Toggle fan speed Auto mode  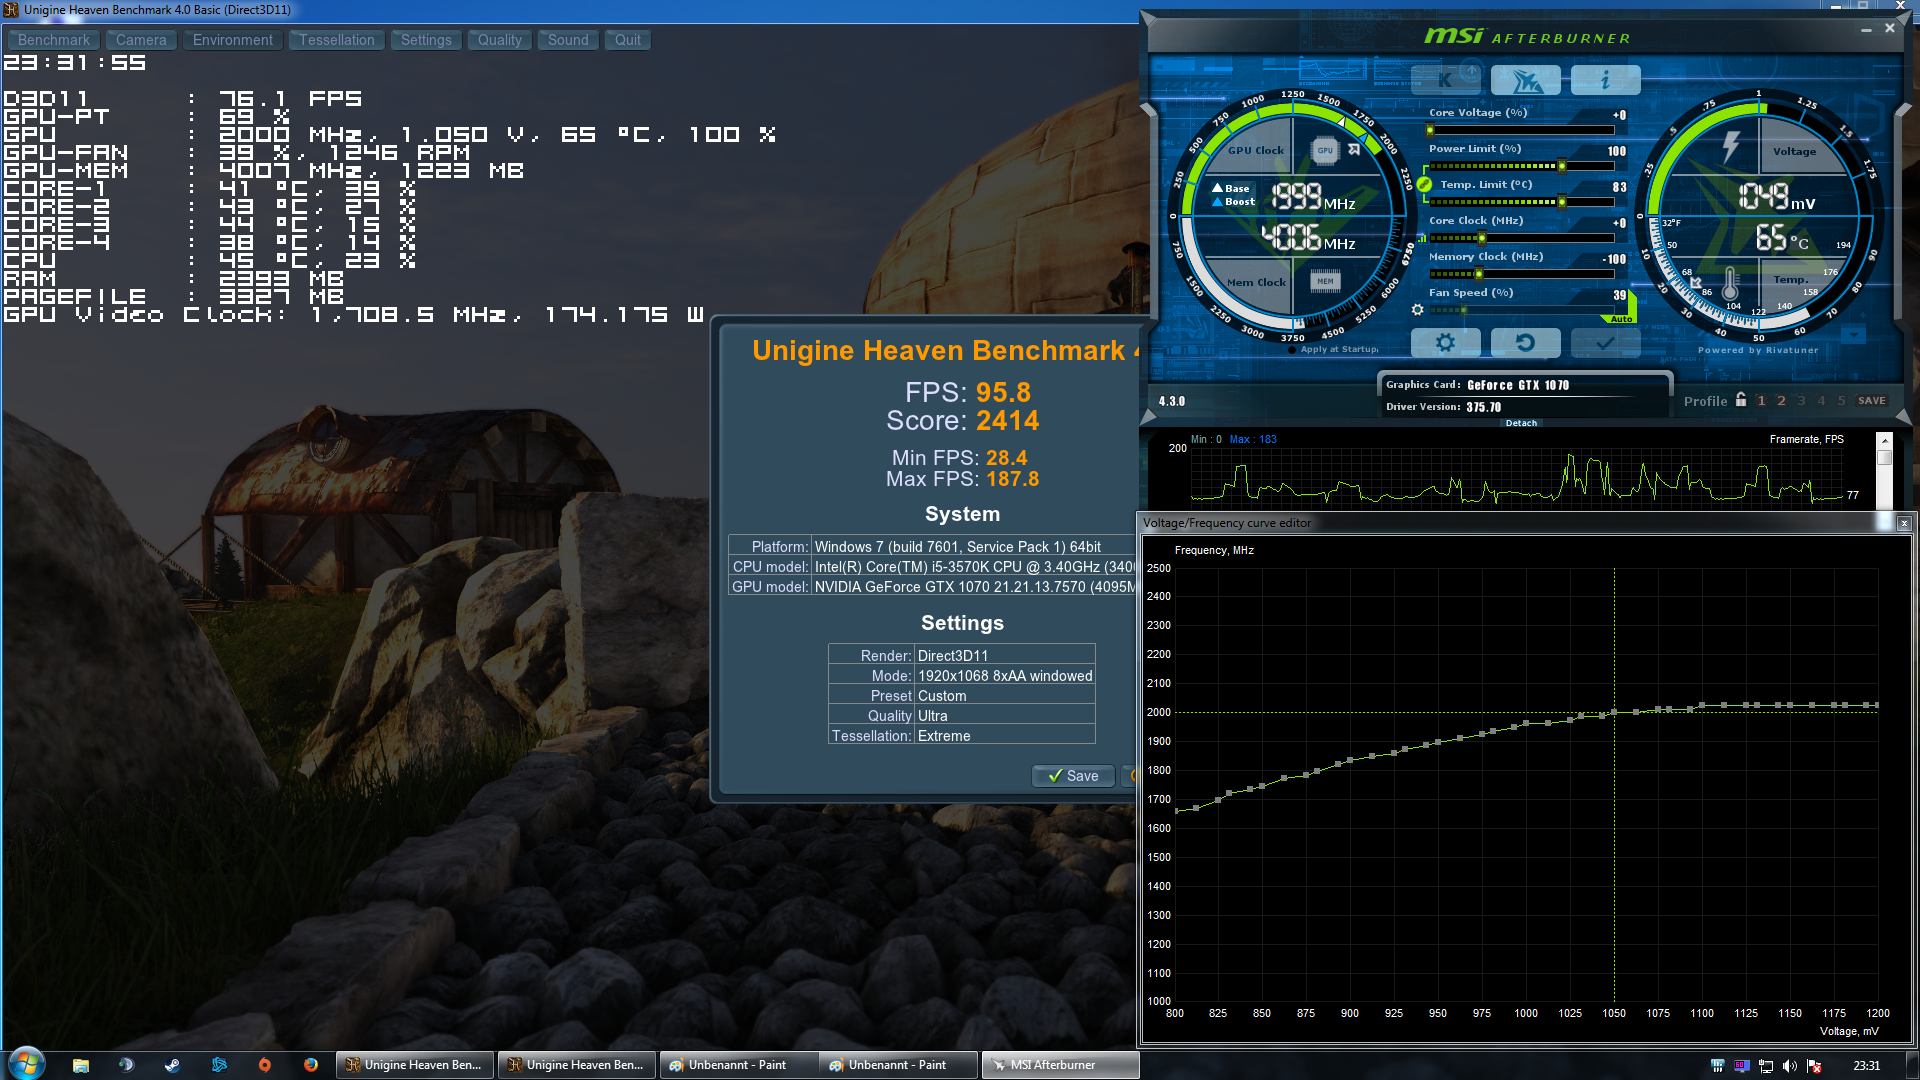click(x=1622, y=319)
